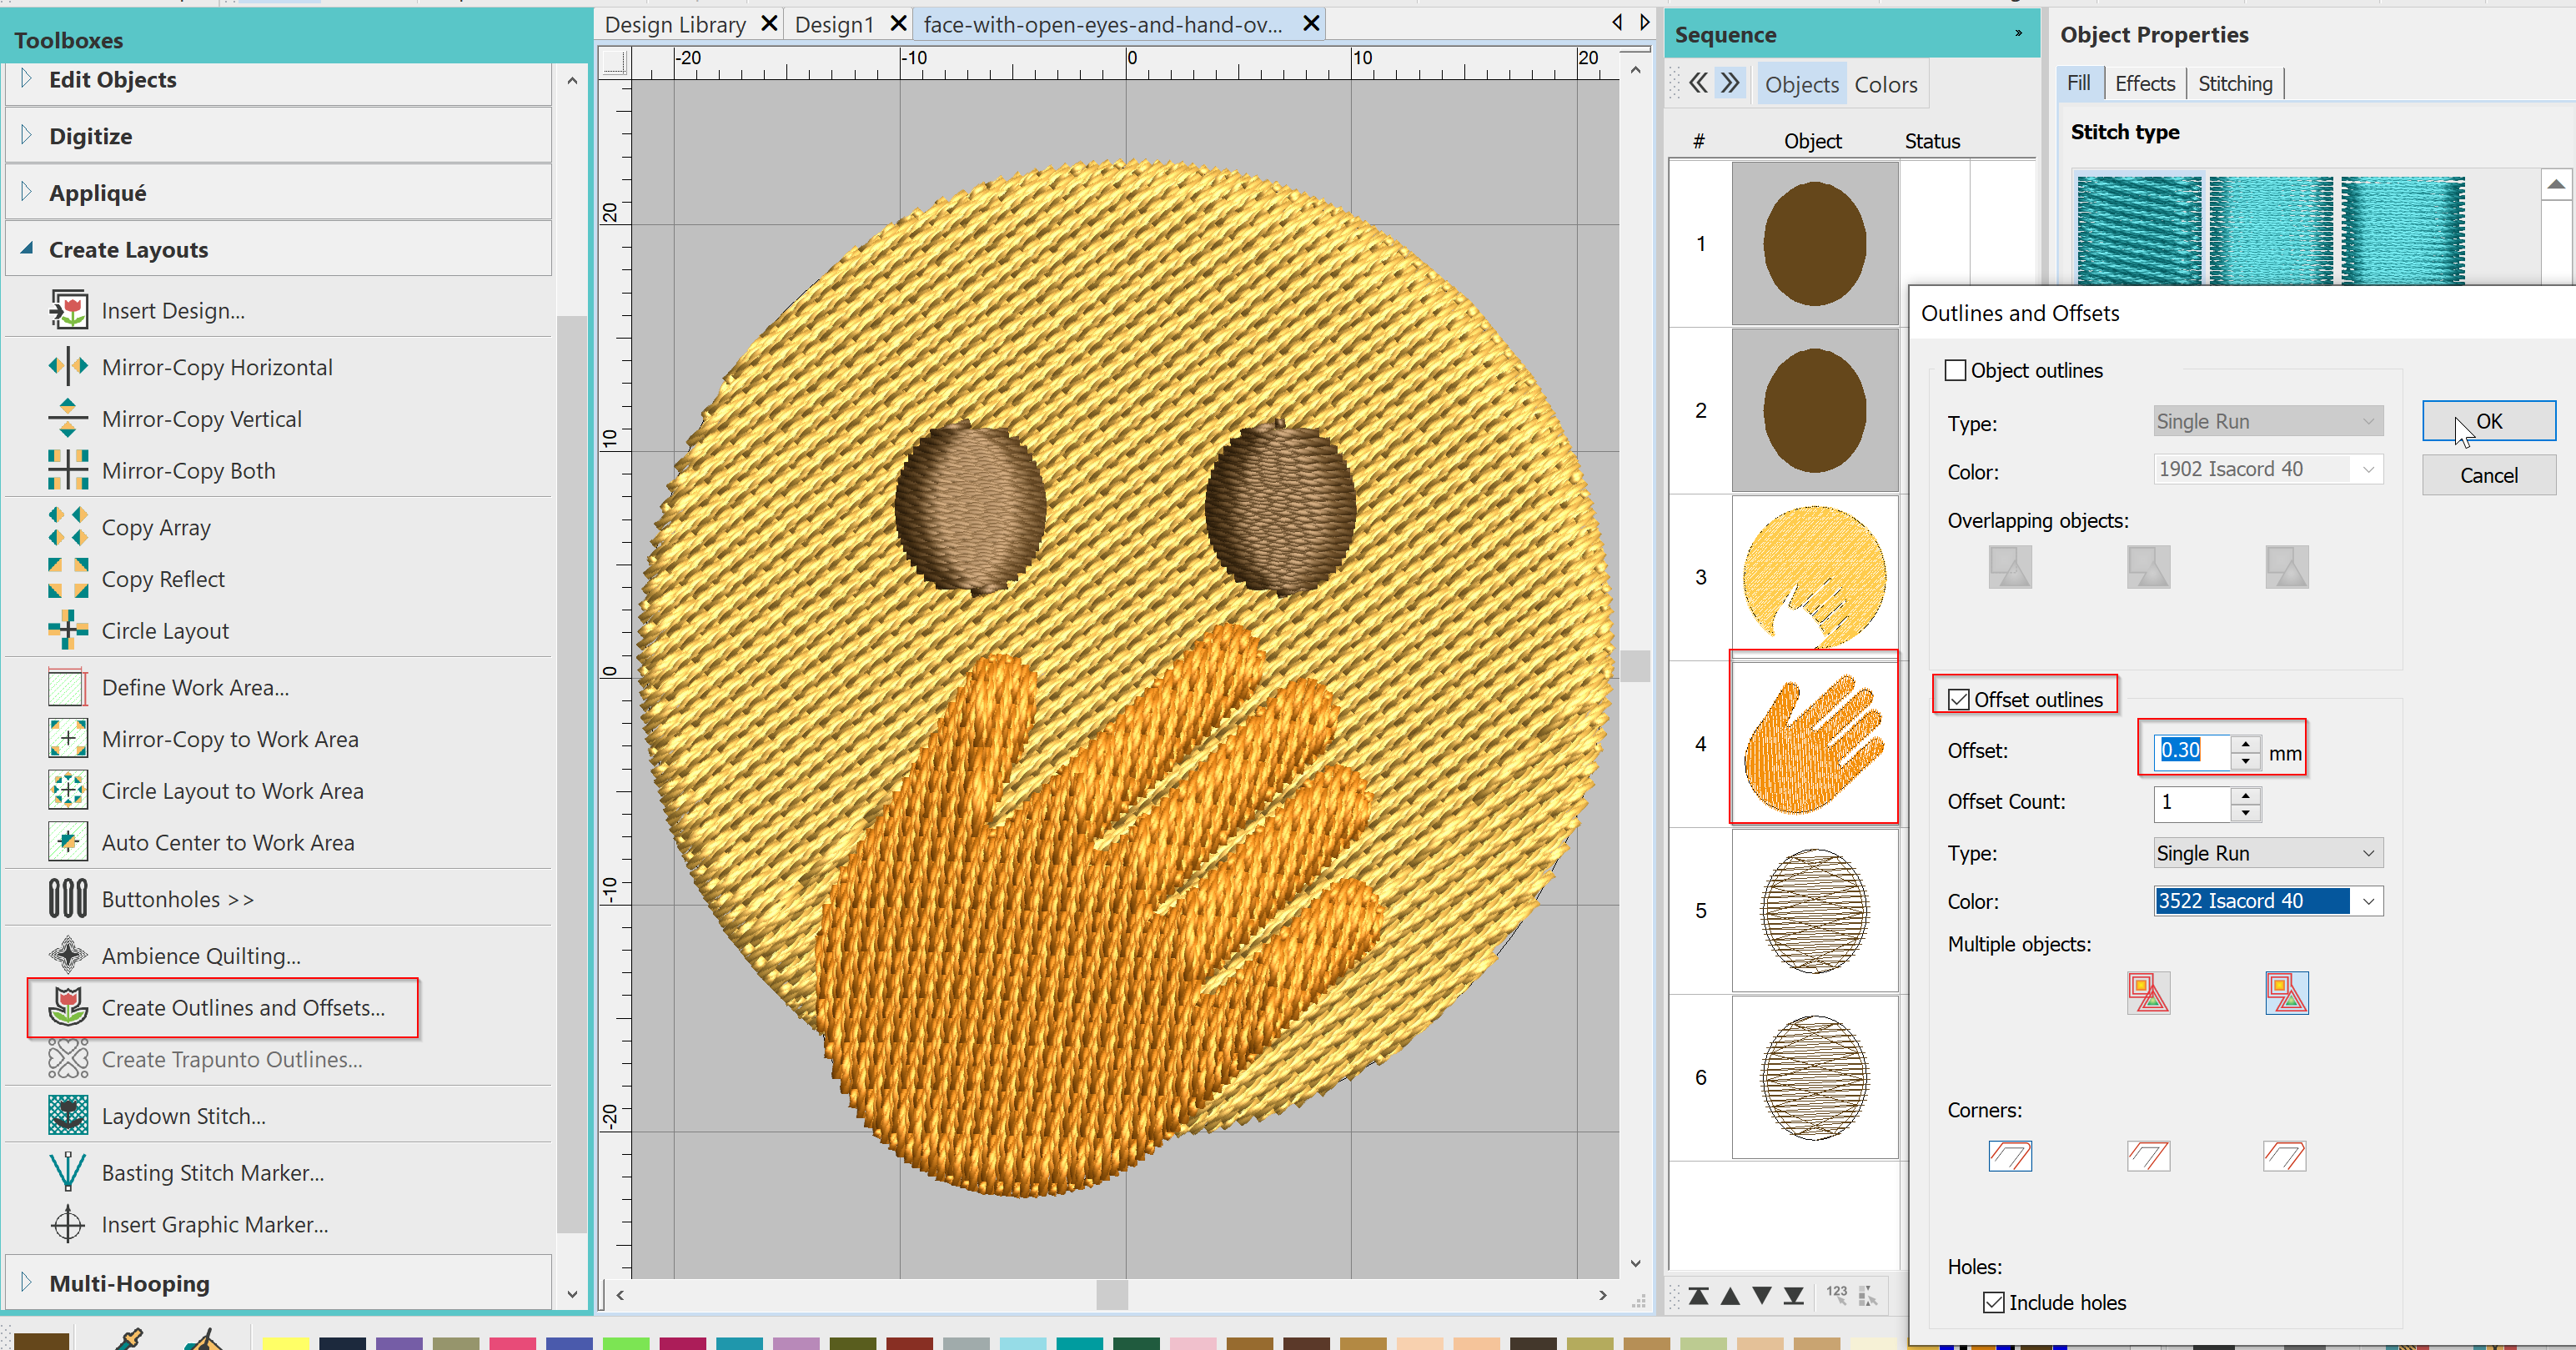Expand the Edit Objects toolbox
Viewport: 2576px width, 1350px height.
[278, 80]
